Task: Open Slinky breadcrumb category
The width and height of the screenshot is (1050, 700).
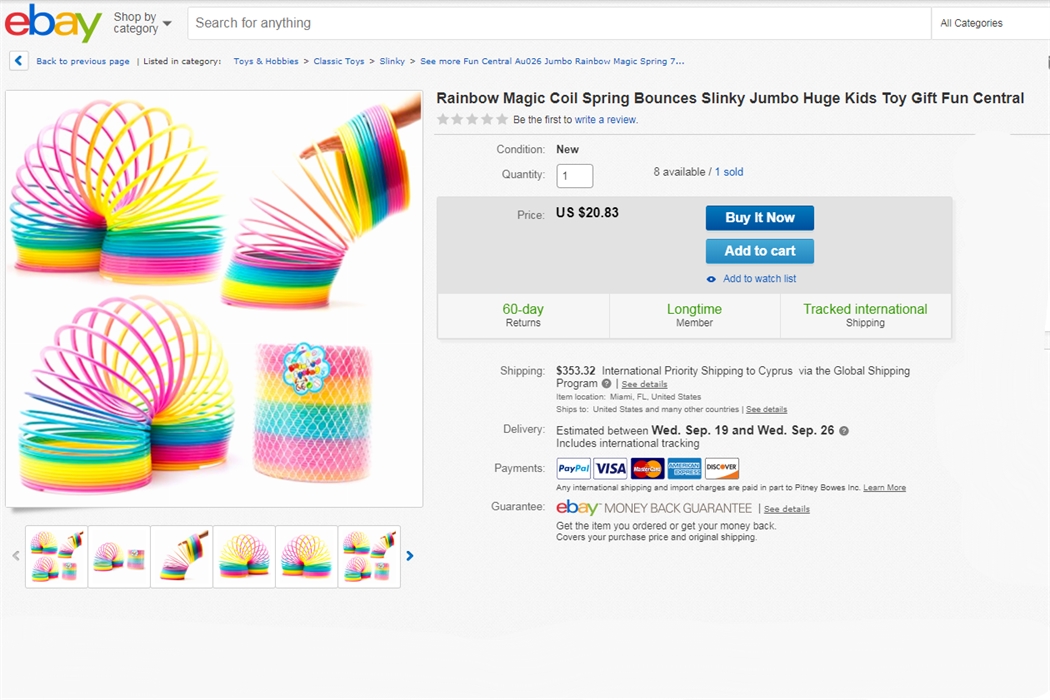Action: 392,61
